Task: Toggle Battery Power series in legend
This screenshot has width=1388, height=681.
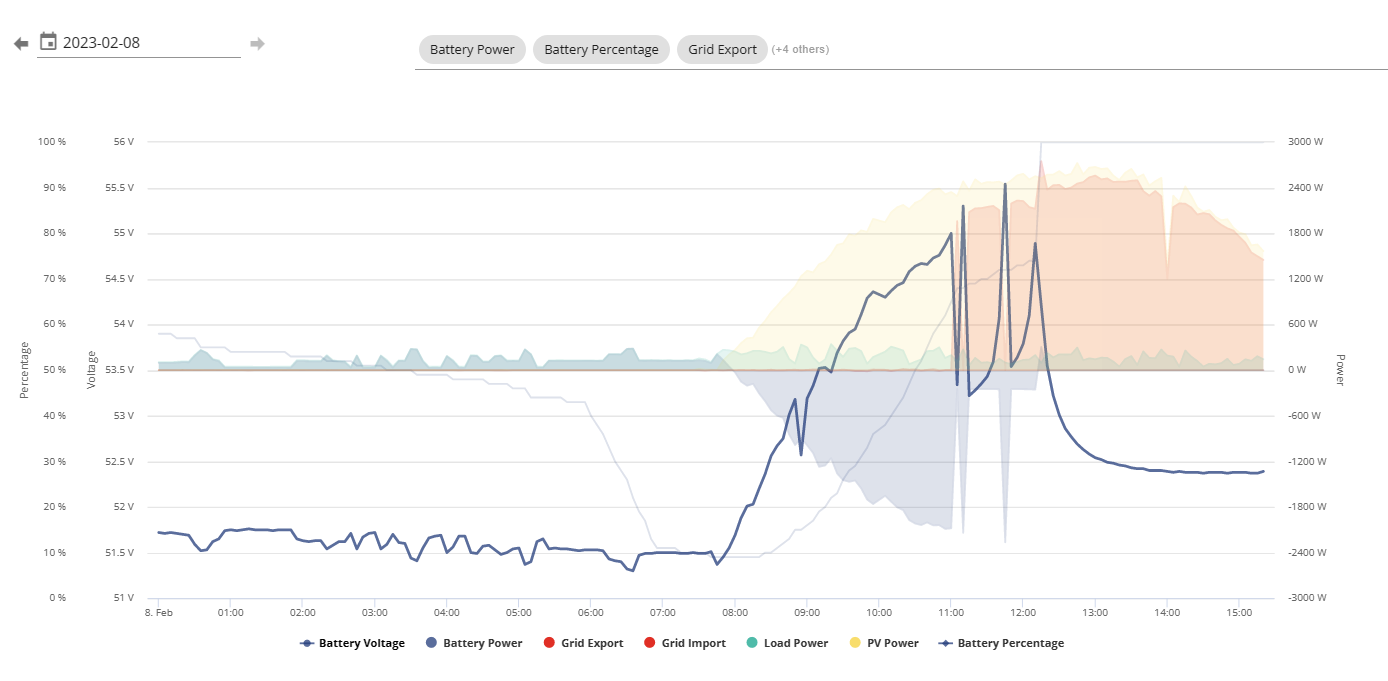Action: coord(474,643)
